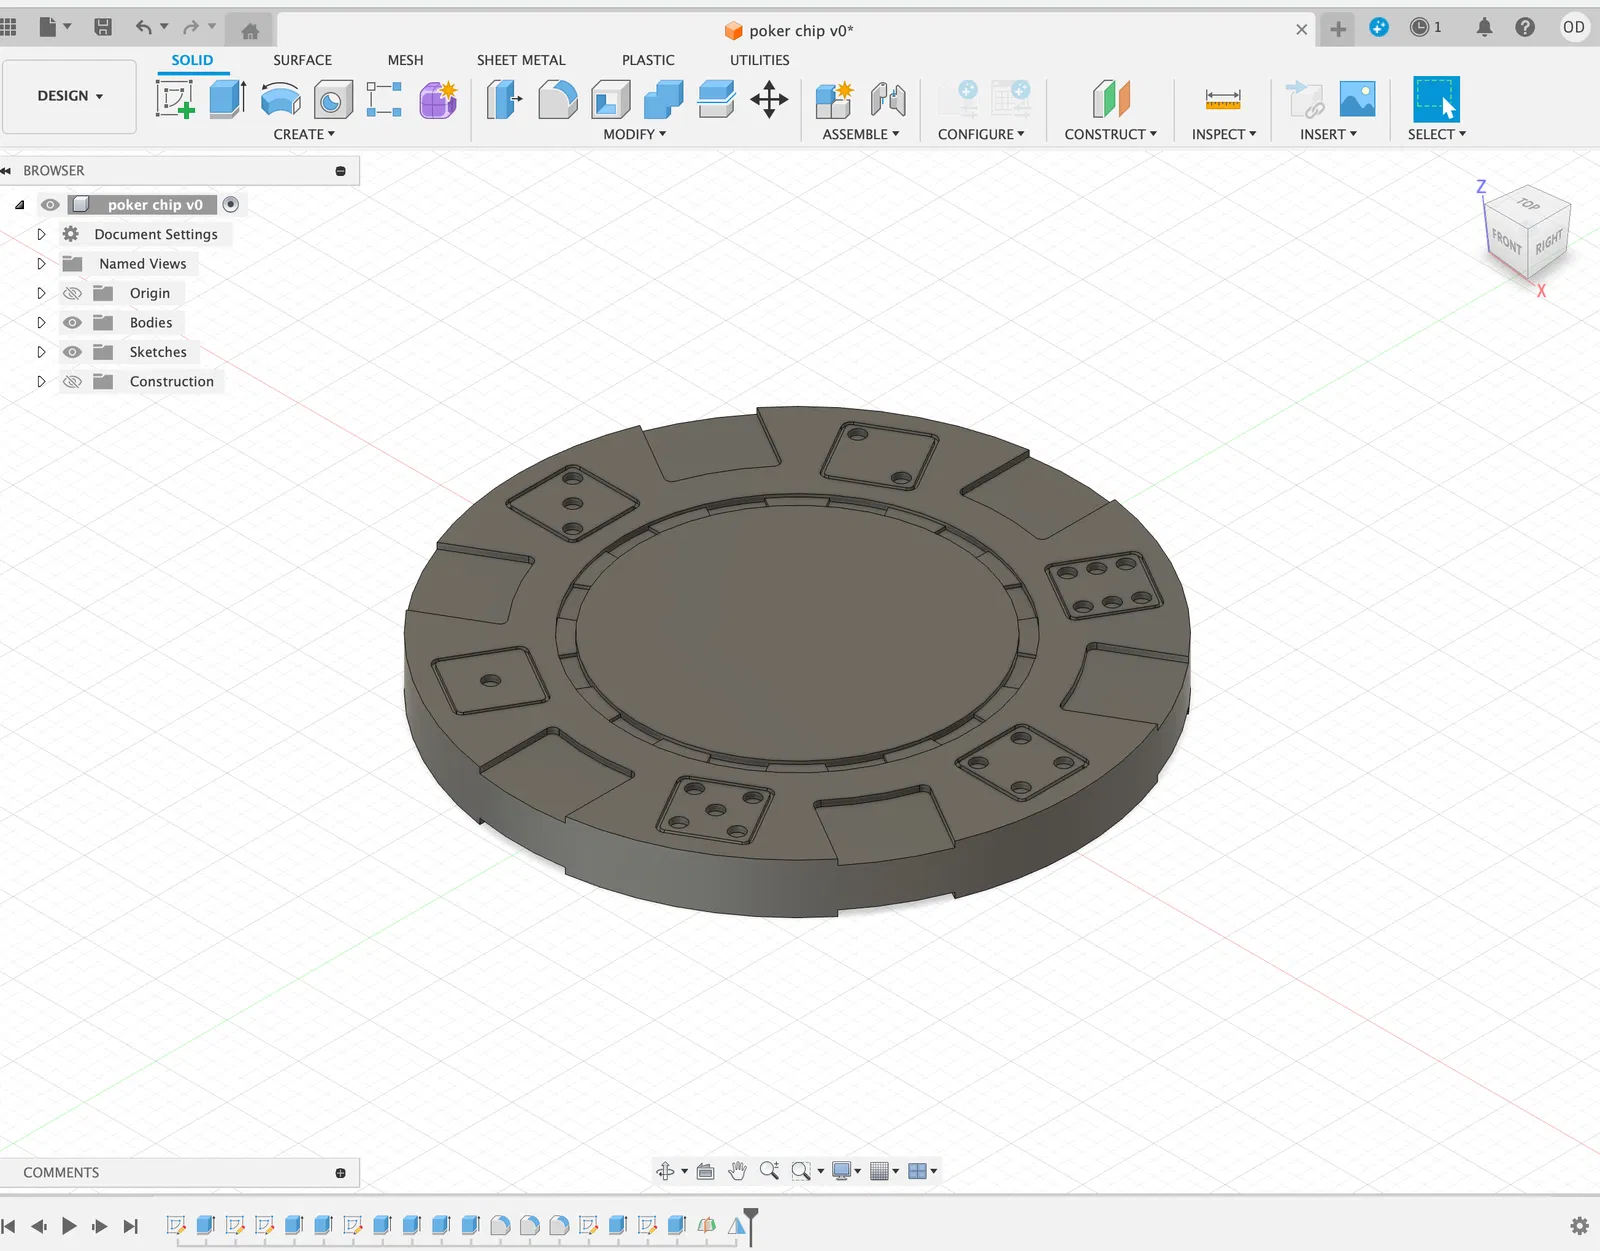Expand the Bodies tree node
The height and width of the screenshot is (1251, 1600).
[41, 323]
